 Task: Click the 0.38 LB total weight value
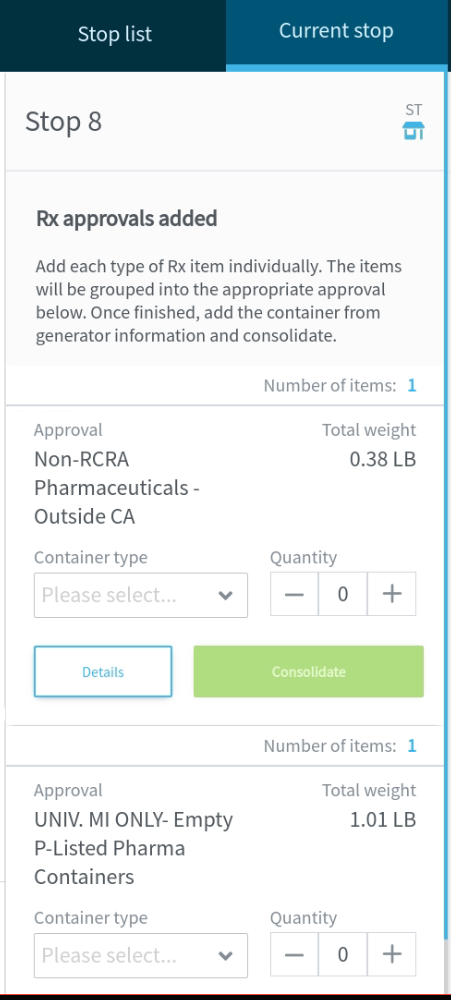point(383,460)
